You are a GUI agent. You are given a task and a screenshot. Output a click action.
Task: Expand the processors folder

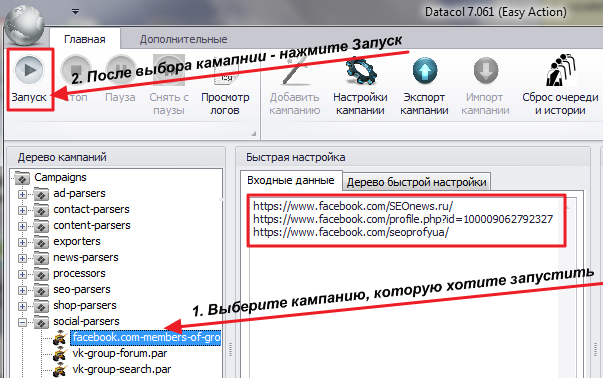tap(22, 274)
